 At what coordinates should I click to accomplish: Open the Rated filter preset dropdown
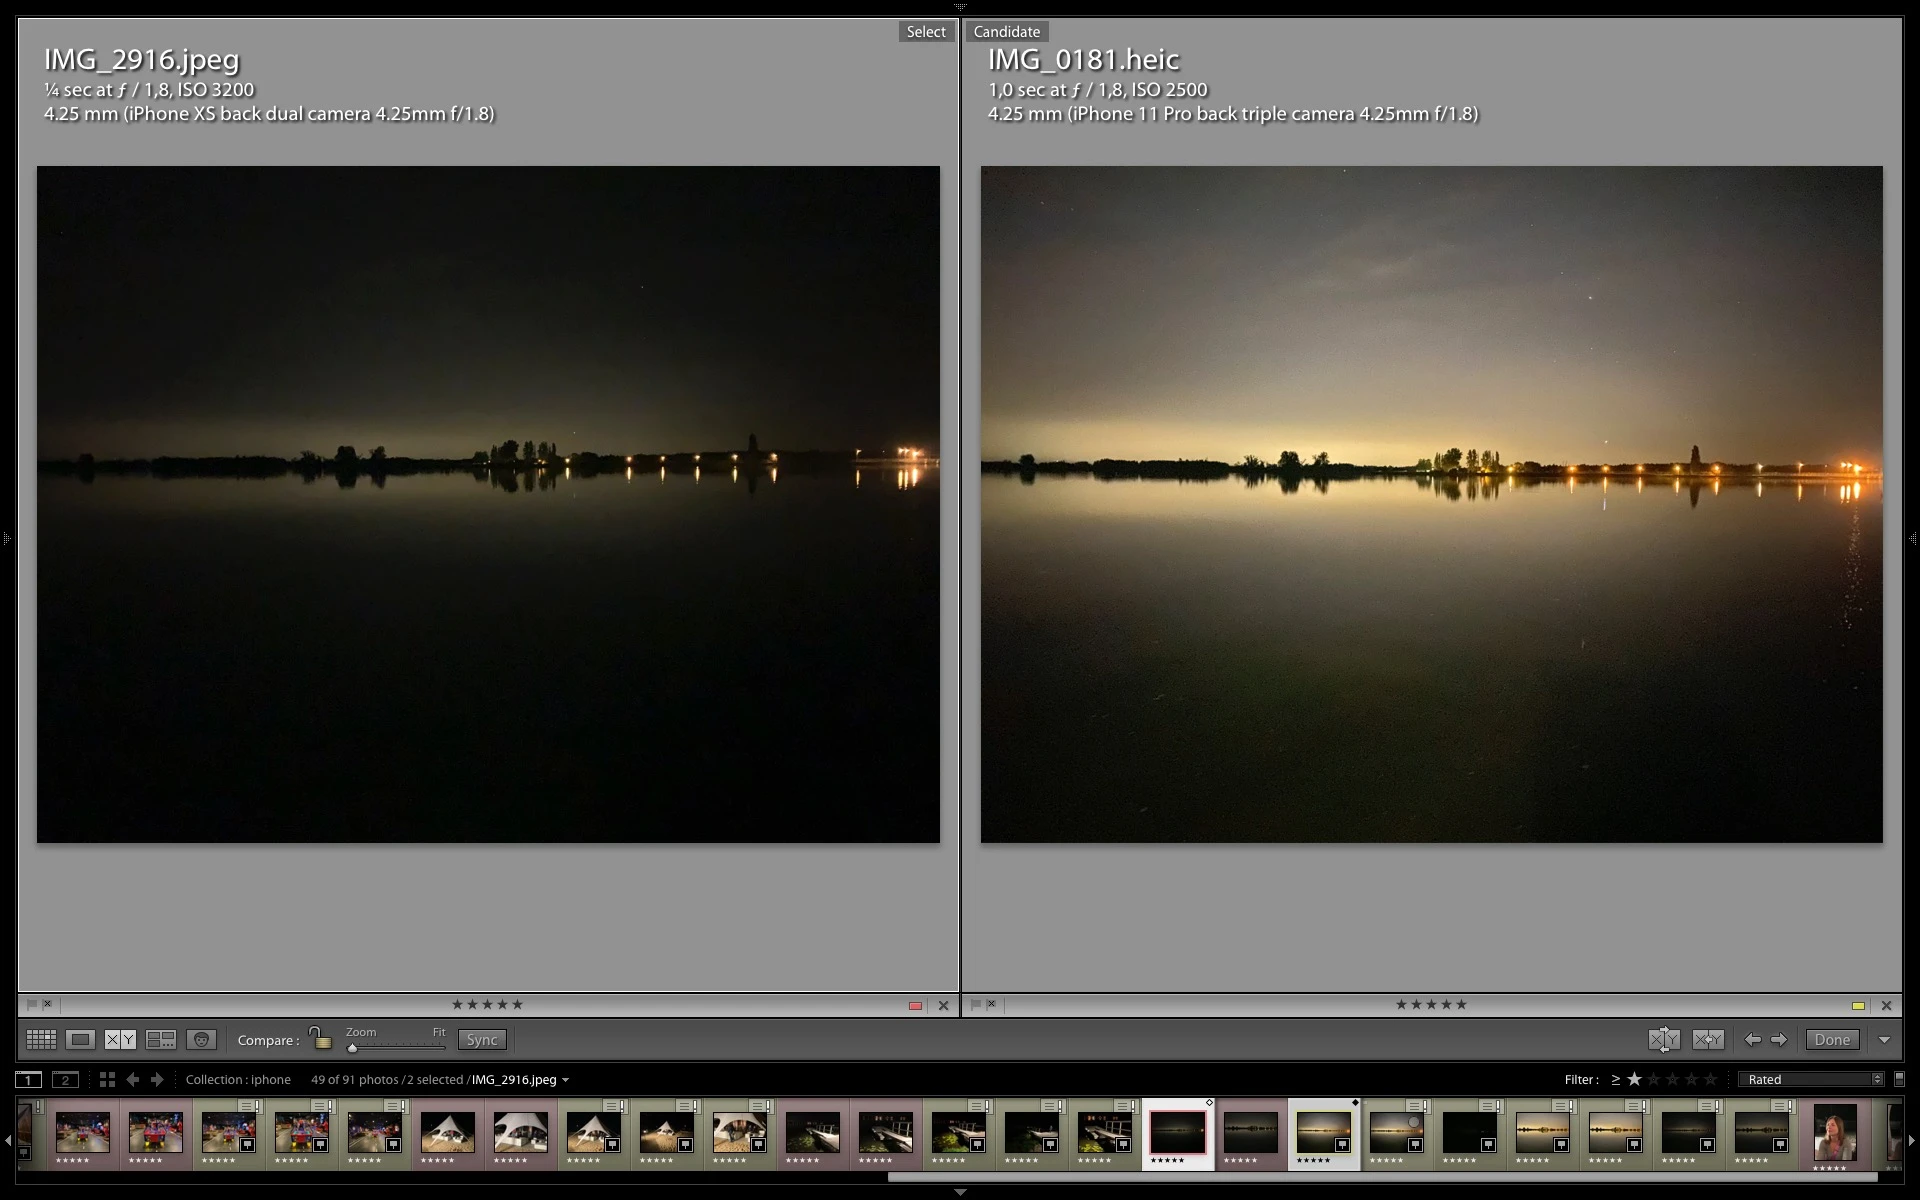[1812, 1079]
